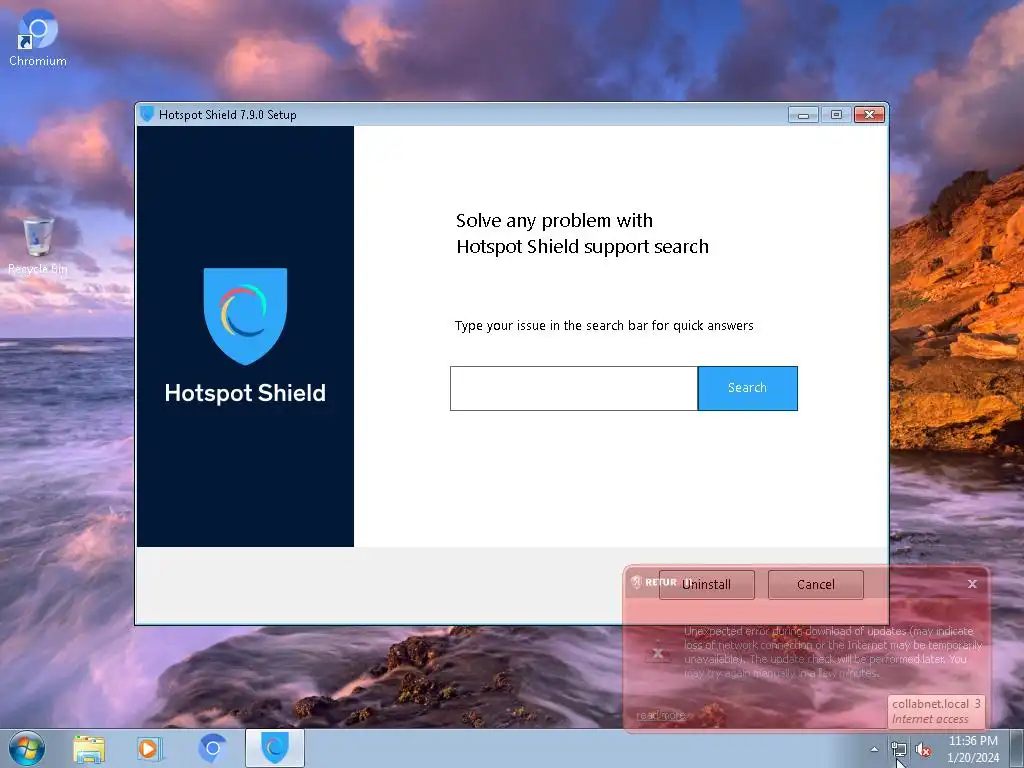Click the Hotspot Shield shield logo
1024x768 pixels.
(245, 316)
